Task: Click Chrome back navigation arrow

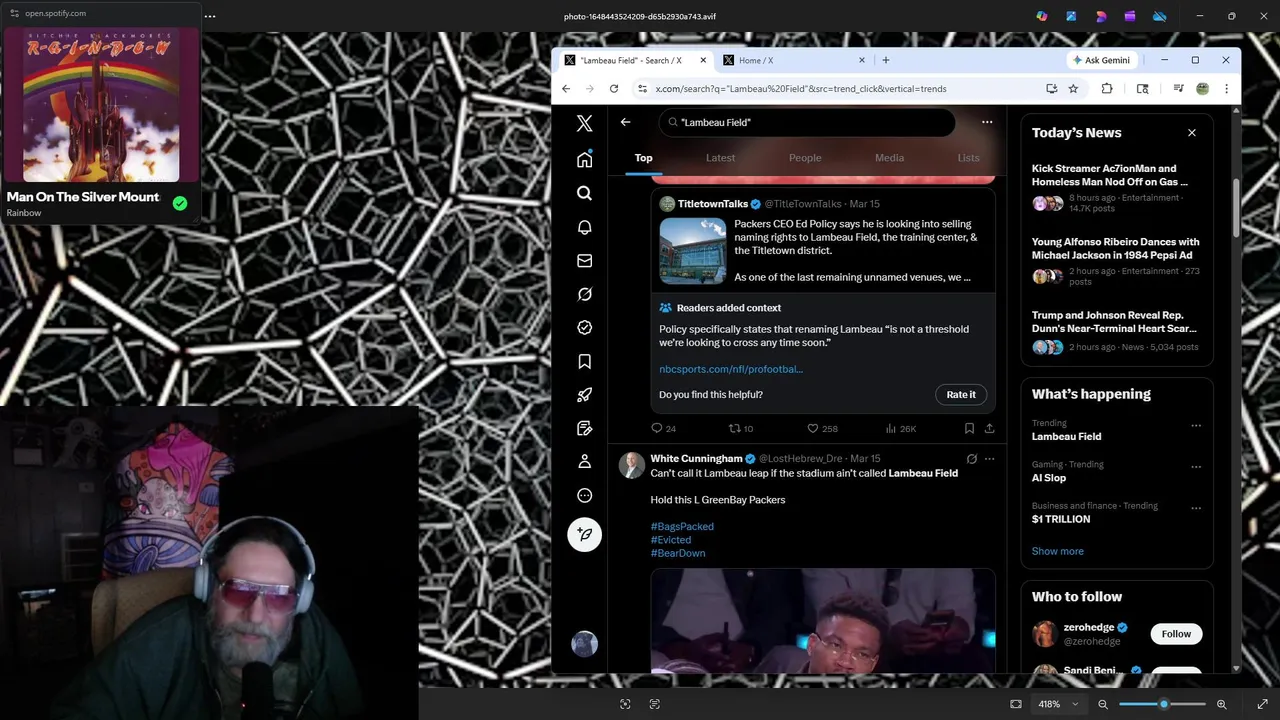Action: 566,89
